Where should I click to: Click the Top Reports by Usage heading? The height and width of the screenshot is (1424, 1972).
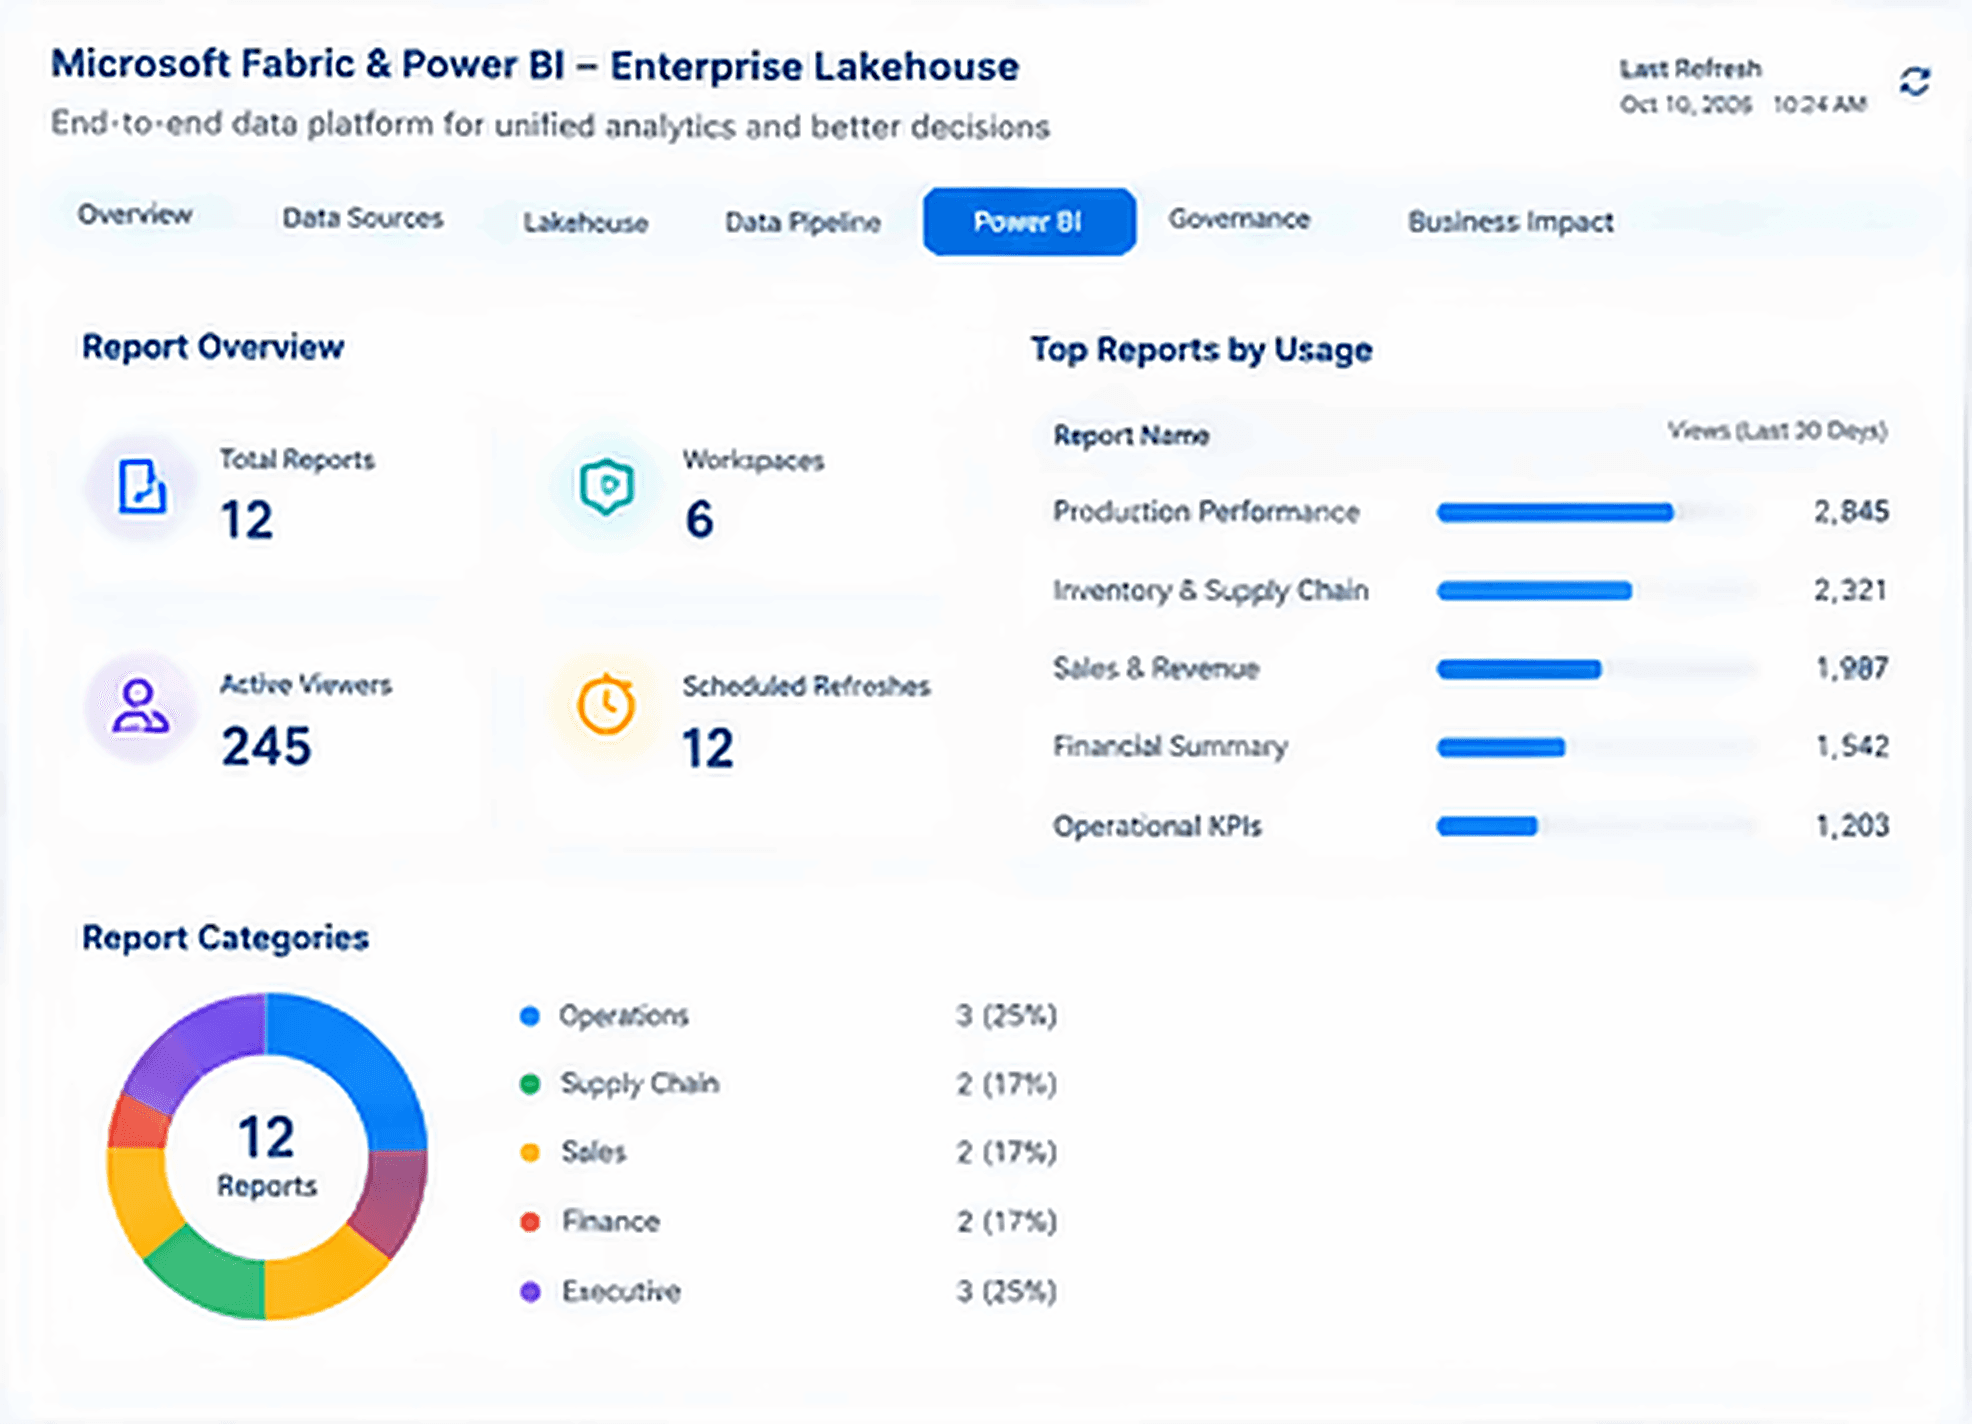click(1201, 350)
